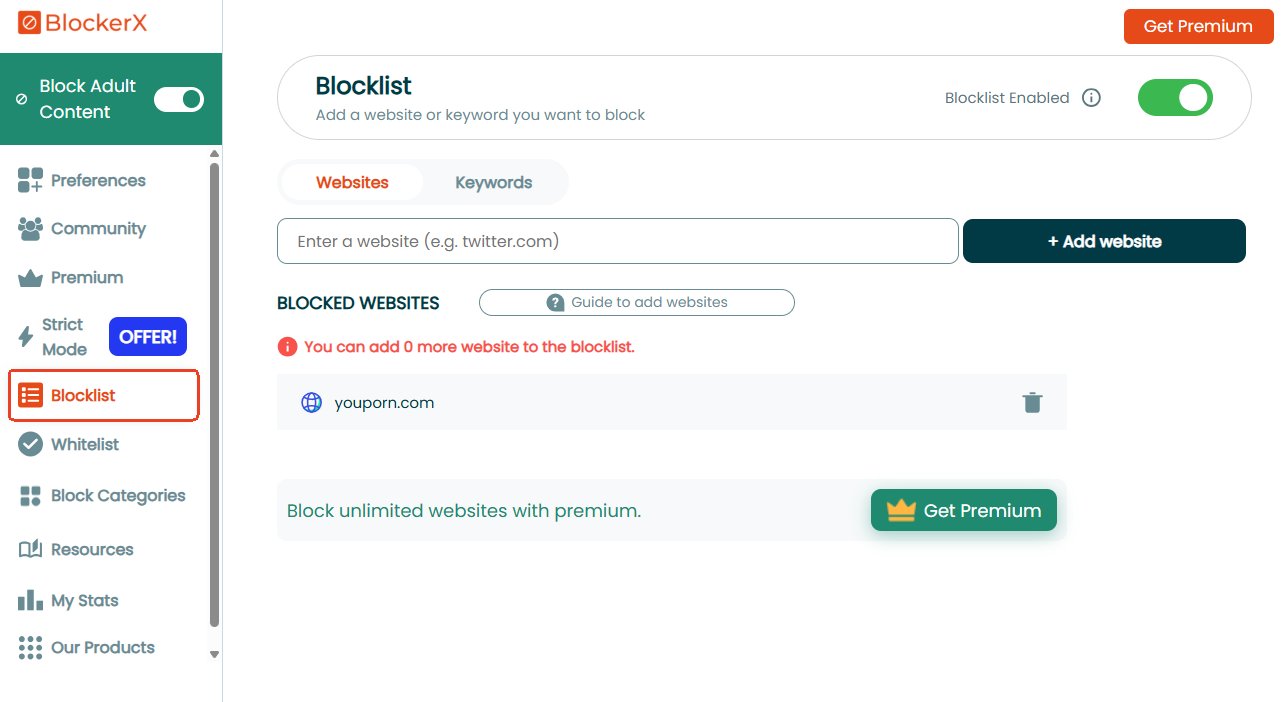Screen dimensions: 1288x702
Task: Click the + Add website button
Action: tap(1103, 241)
